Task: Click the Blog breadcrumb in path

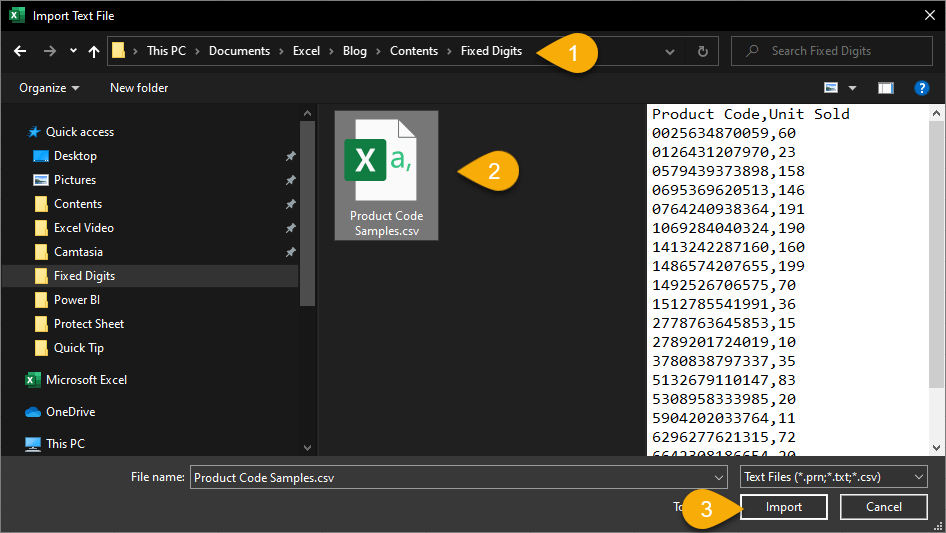Action: pyautogui.click(x=354, y=51)
